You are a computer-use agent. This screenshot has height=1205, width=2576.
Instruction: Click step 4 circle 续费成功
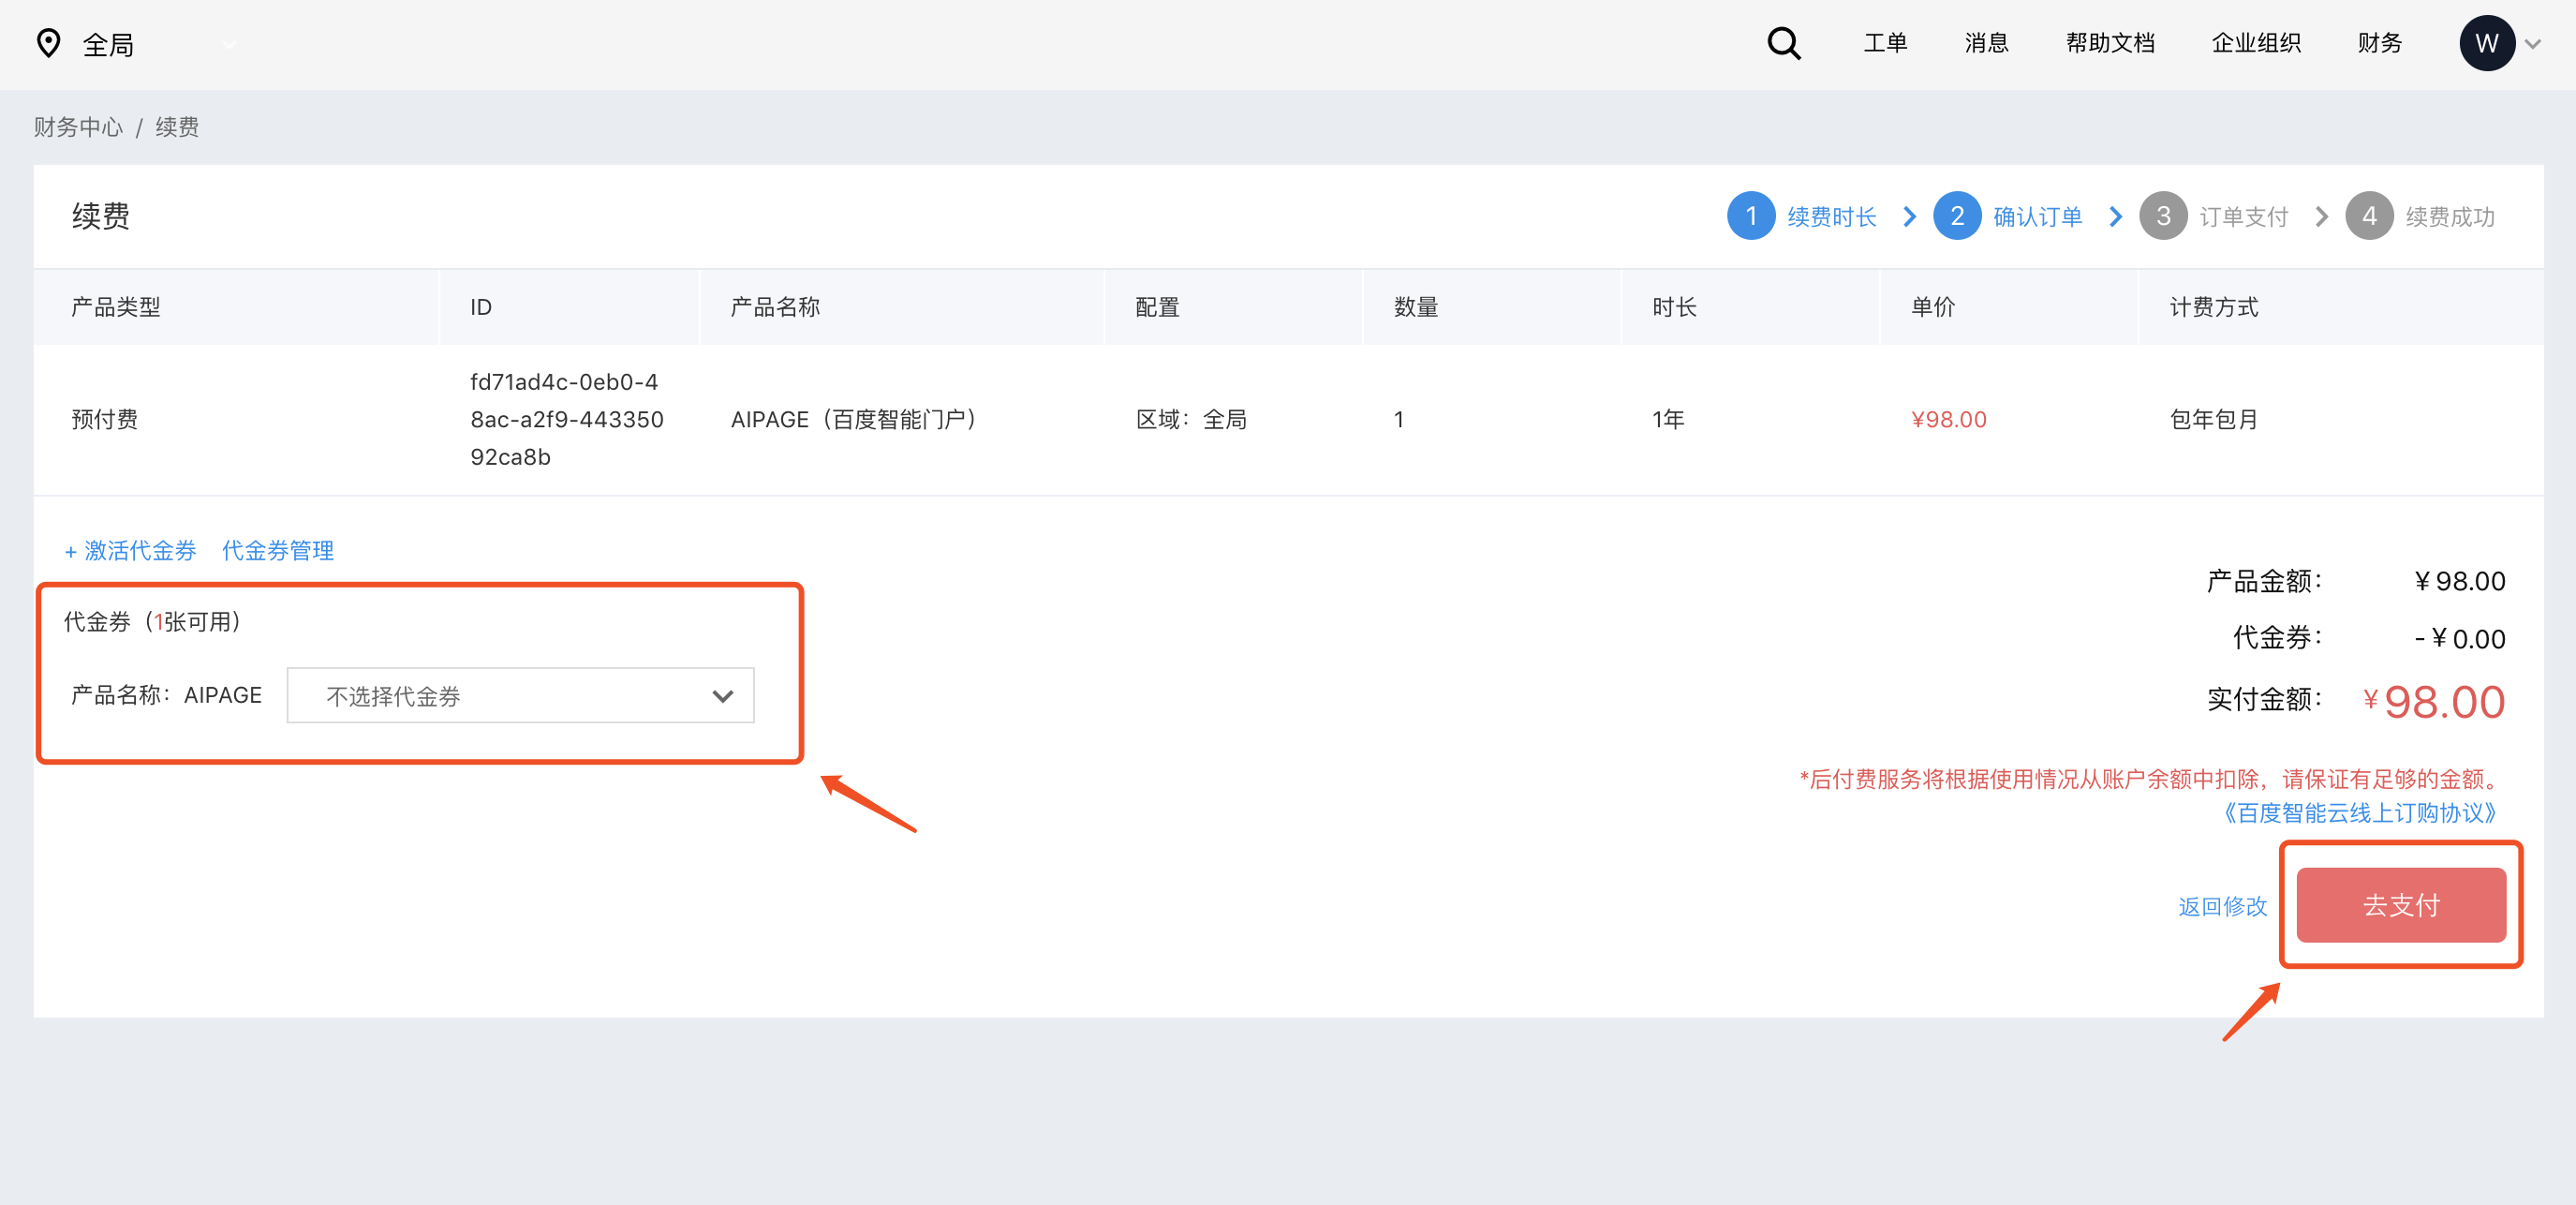(2368, 216)
